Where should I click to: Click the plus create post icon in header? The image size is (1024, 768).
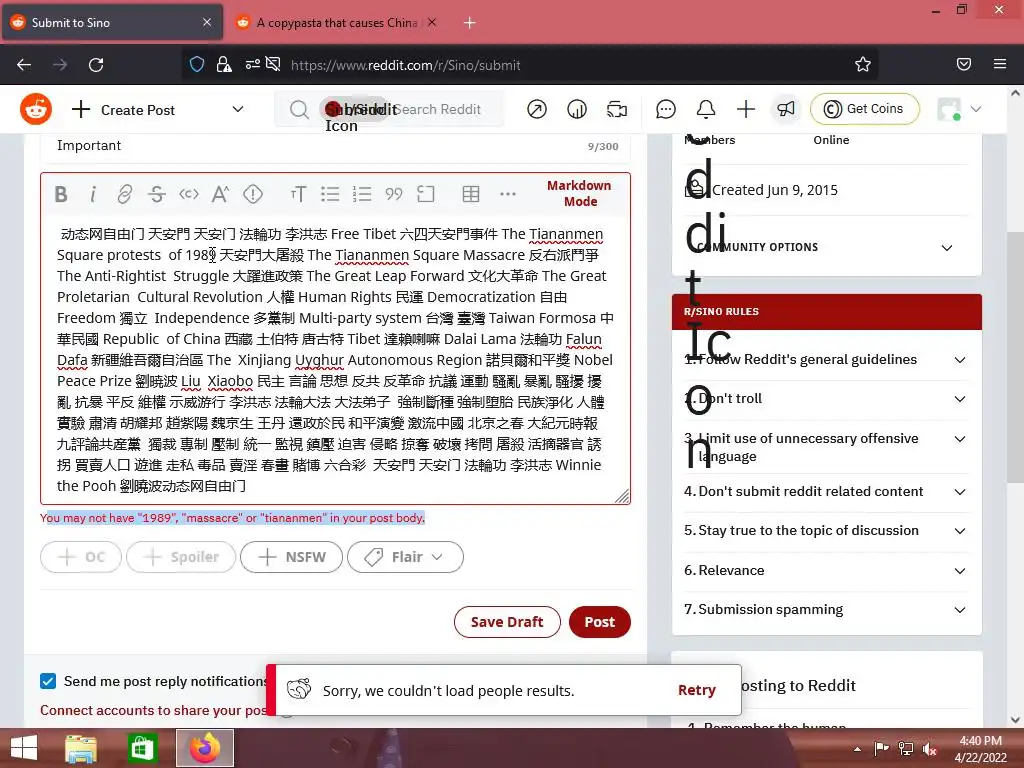[746, 109]
